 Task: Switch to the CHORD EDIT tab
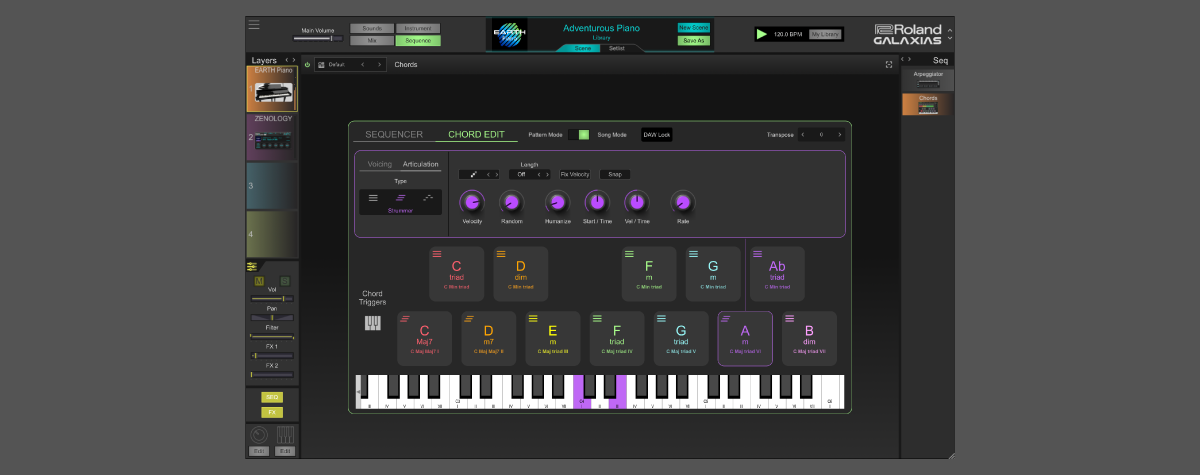pos(476,134)
